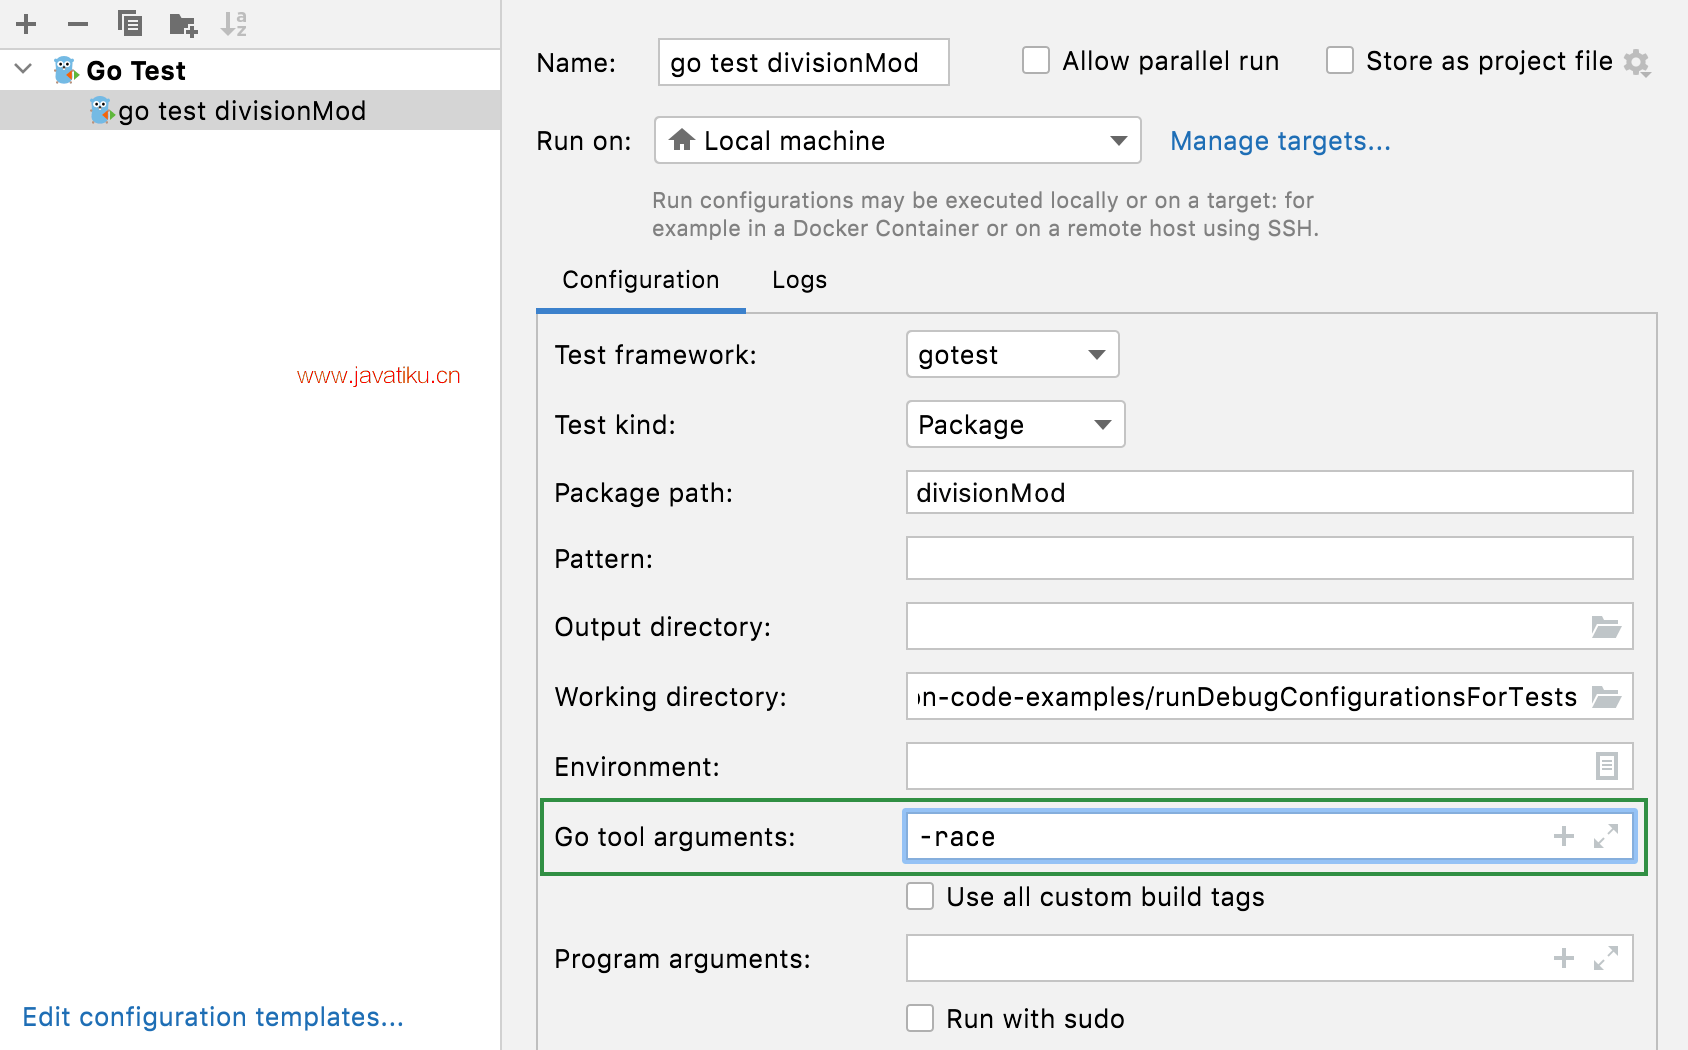
Task: Browse for the Working directory folder
Action: click(1606, 697)
